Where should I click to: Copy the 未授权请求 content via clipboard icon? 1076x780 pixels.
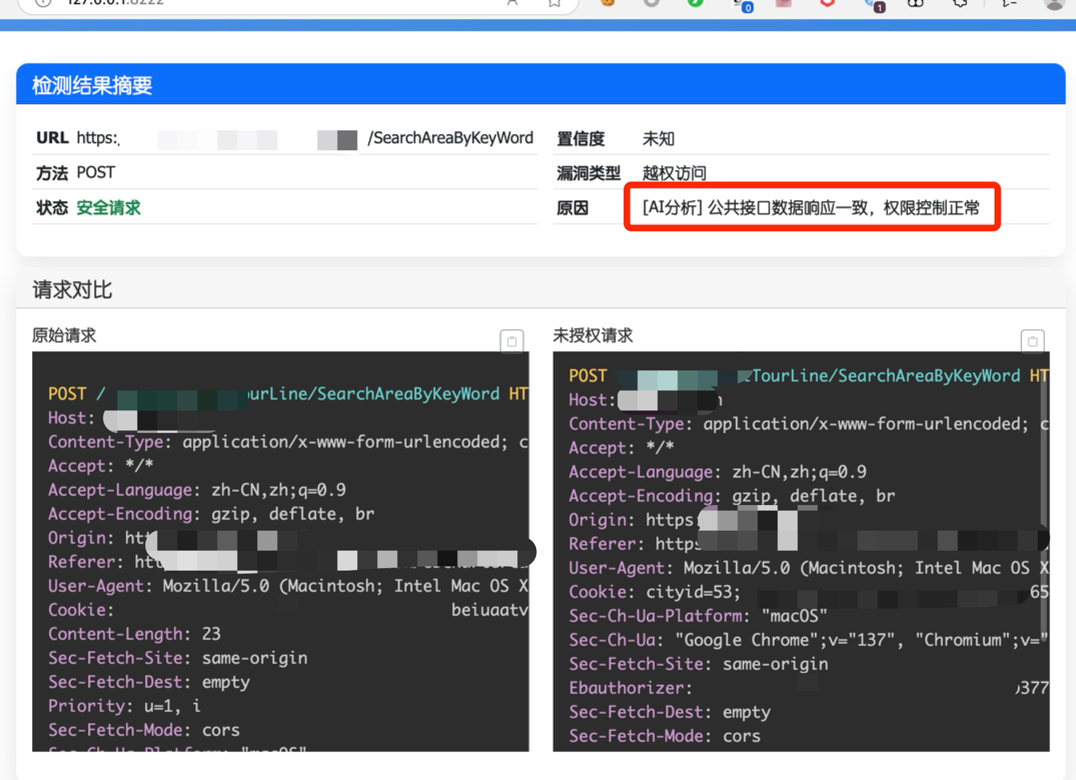(x=1032, y=341)
